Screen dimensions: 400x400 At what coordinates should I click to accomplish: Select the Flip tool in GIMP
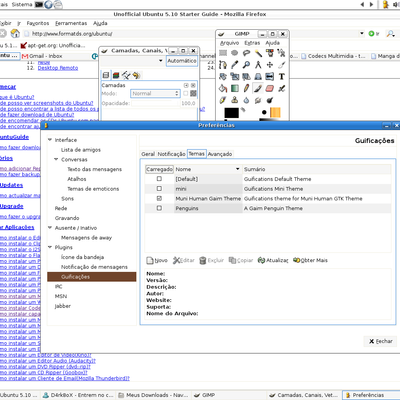tap(270, 77)
